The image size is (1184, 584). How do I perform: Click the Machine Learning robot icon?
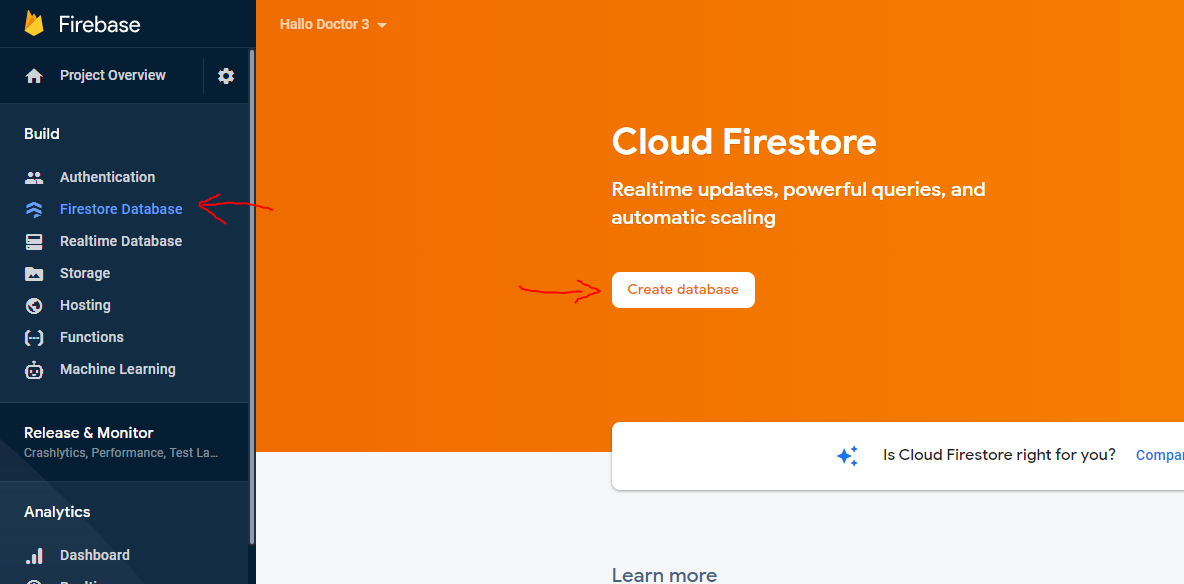tap(35, 369)
